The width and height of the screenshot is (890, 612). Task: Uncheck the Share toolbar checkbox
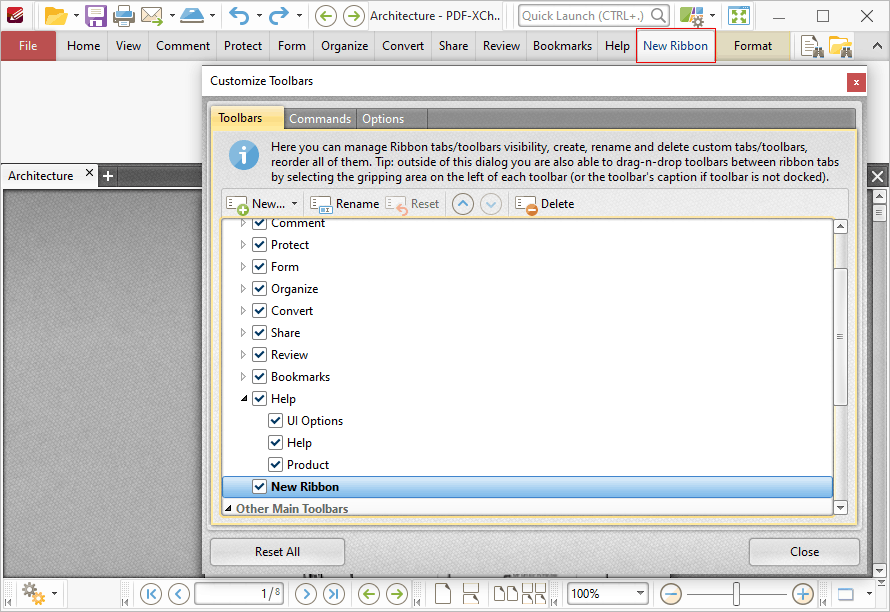pos(259,333)
